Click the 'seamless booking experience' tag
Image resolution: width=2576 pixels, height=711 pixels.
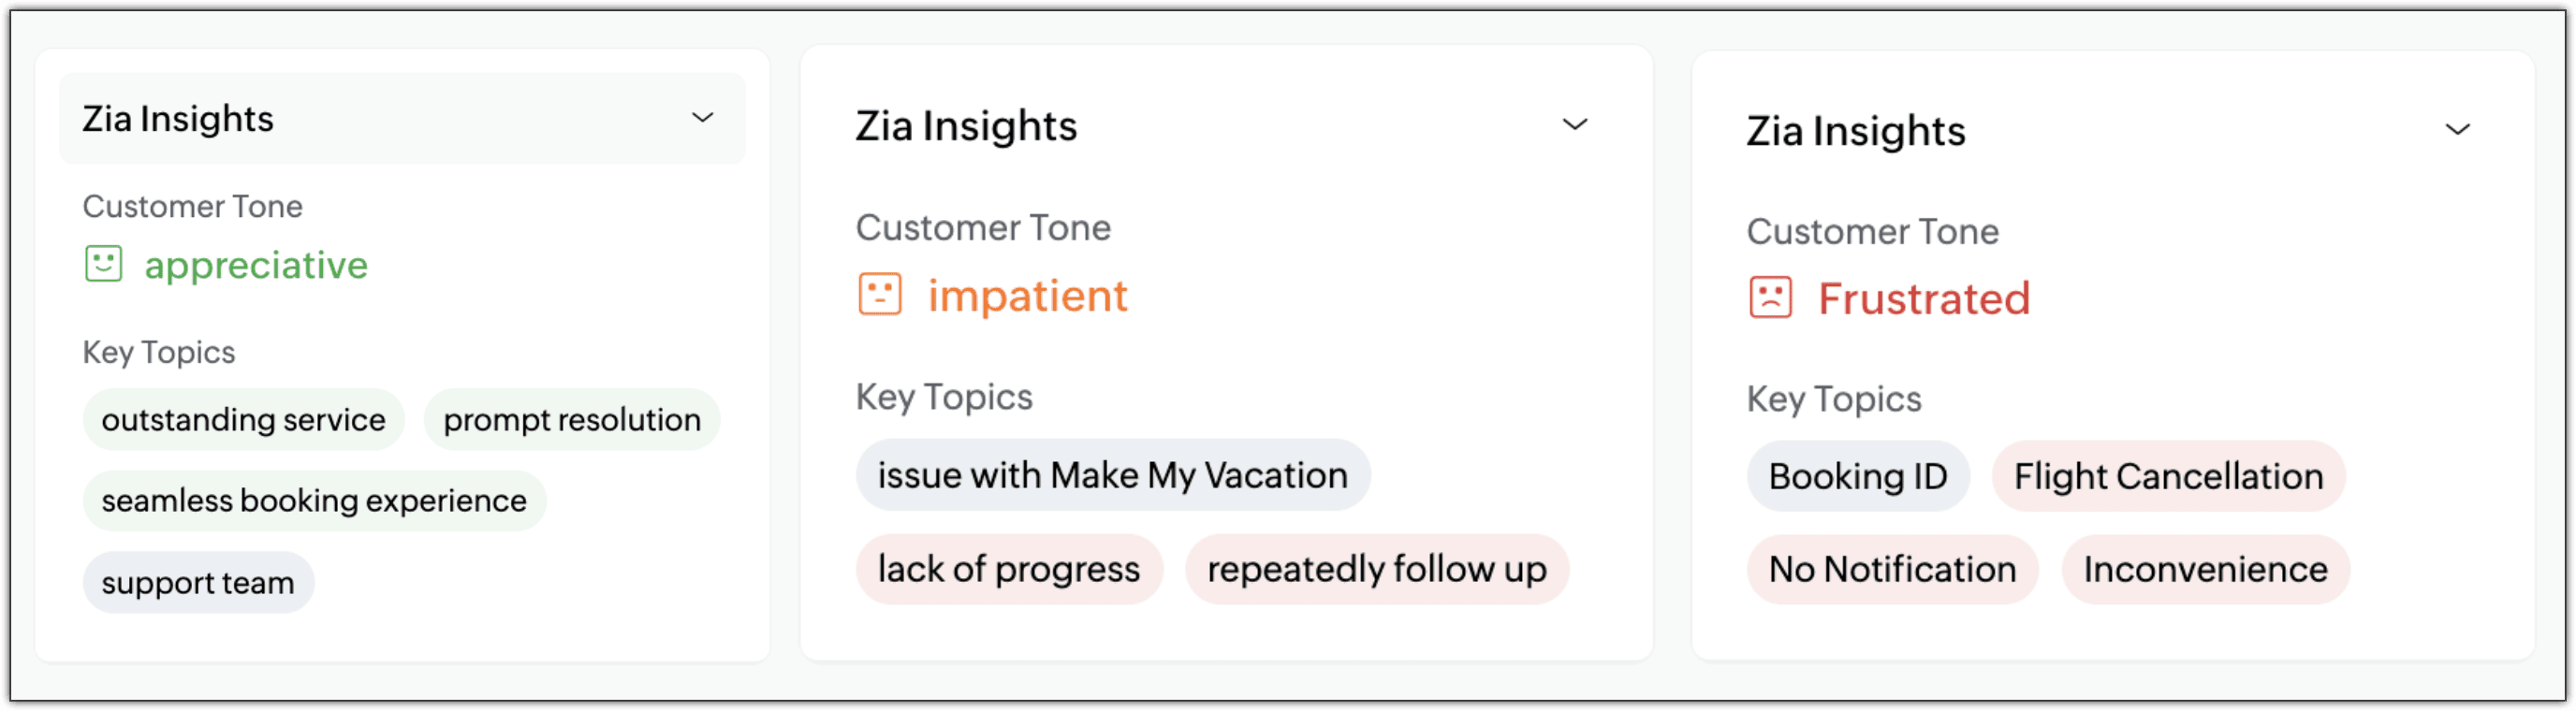(314, 501)
